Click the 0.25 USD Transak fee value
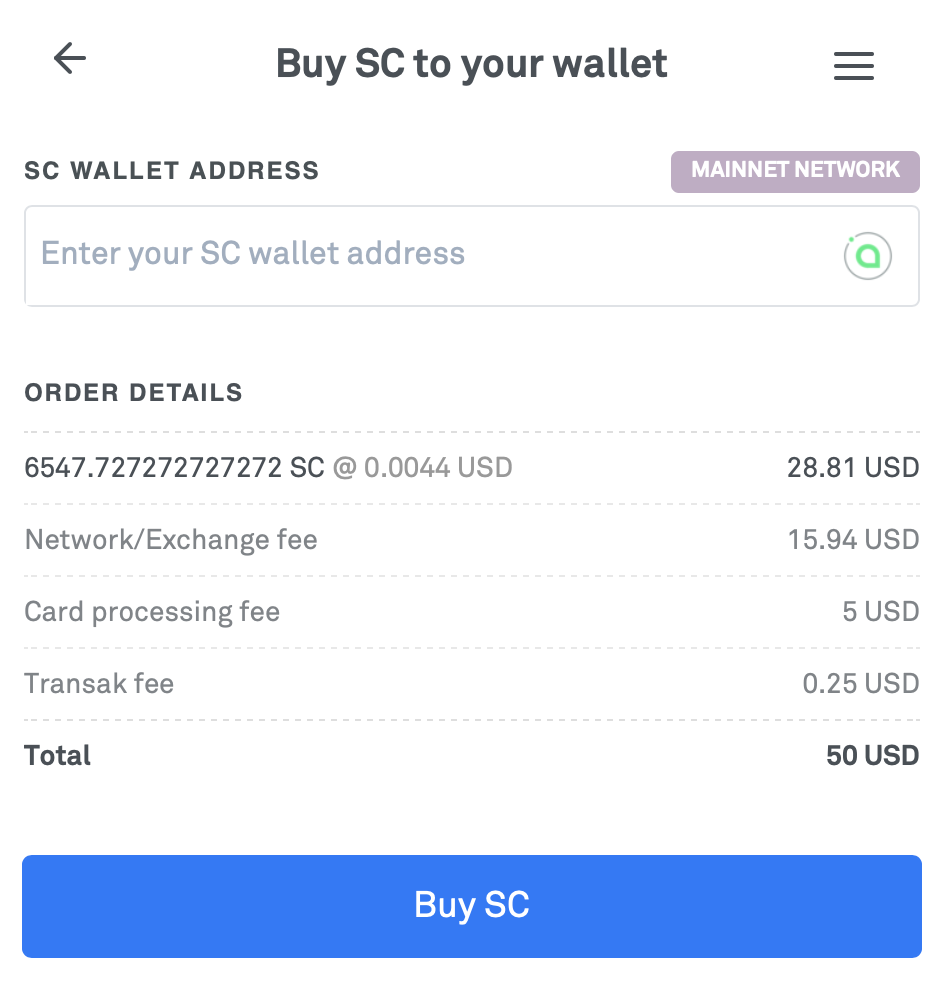The width and height of the screenshot is (944, 996). [861, 683]
